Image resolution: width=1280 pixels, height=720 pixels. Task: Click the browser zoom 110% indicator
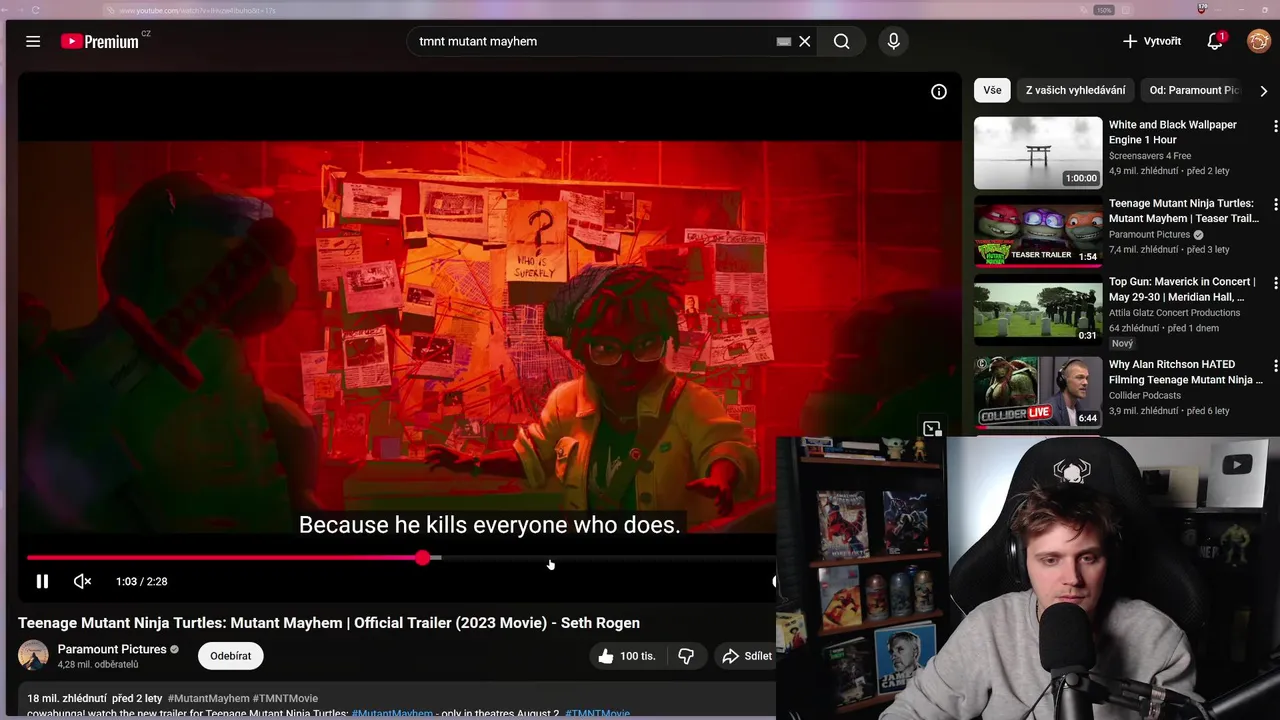pyautogui.click(x=1104, y=10)
